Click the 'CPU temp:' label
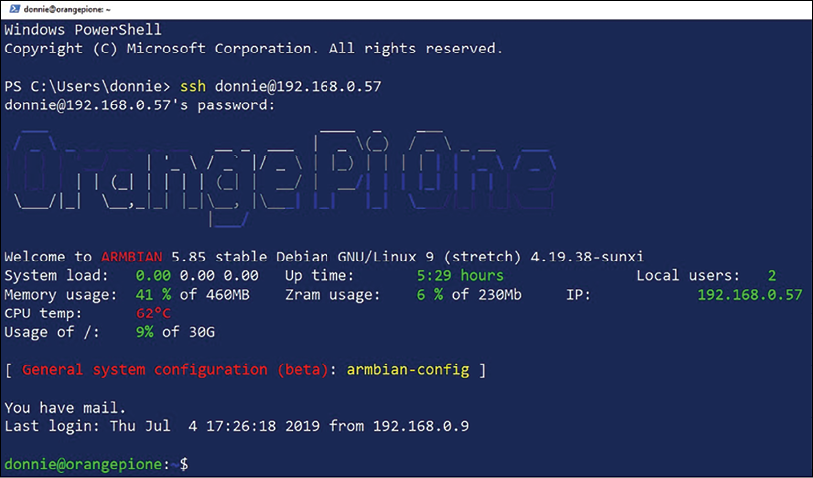813x478 pixels. (44, 313)
